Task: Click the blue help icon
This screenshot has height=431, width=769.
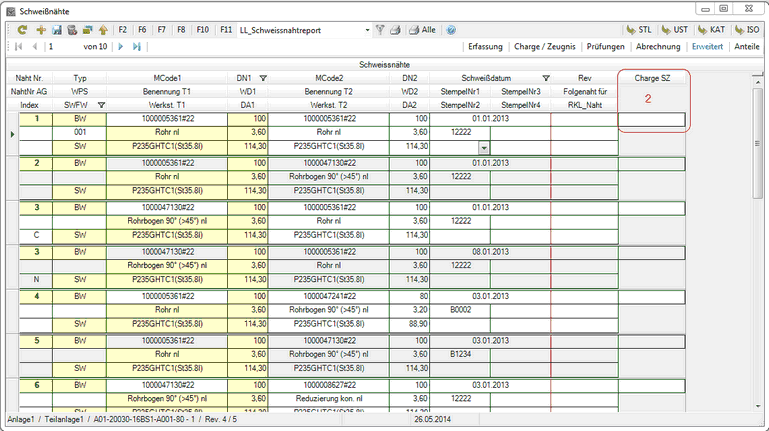Action: (450, 30)
